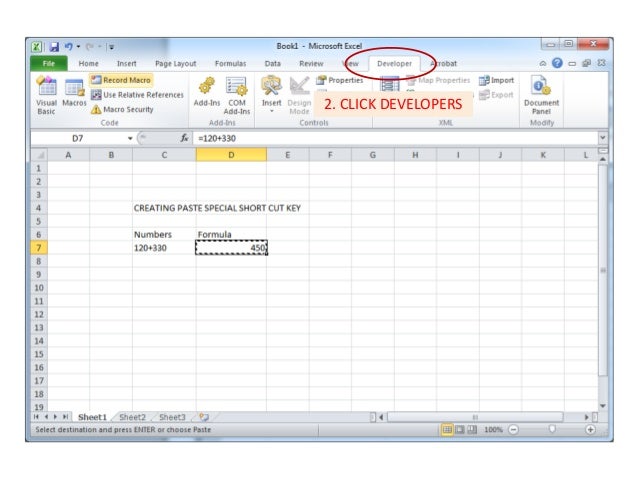The image size is (638, 479).
Task: Customize Quick Access Toolbar dropdown
Action: (x=111, y=47)
